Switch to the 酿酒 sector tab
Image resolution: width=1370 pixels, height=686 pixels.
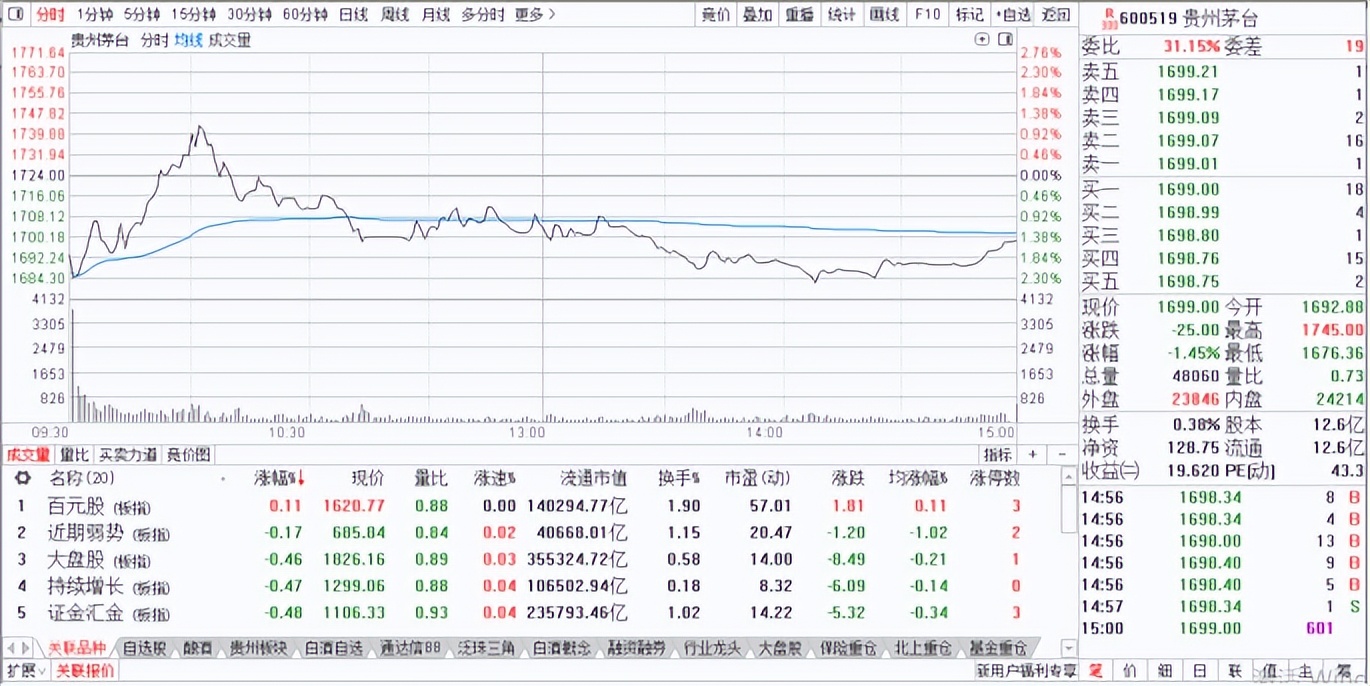click(195, 647)
